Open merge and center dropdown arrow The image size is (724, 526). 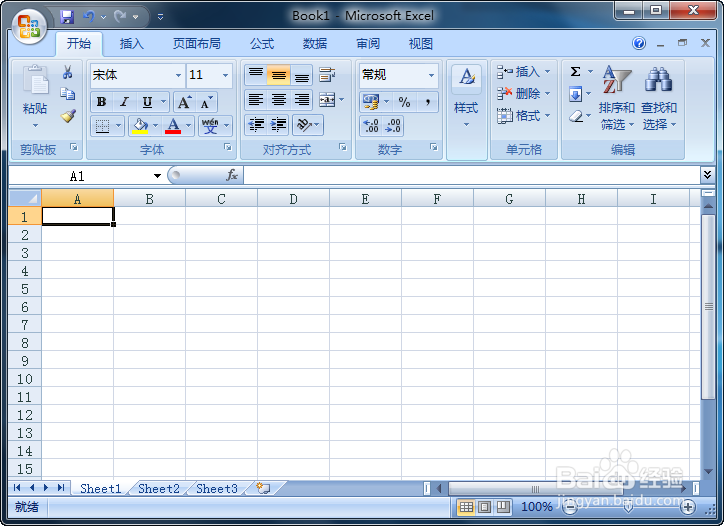(x=342, y=99)
